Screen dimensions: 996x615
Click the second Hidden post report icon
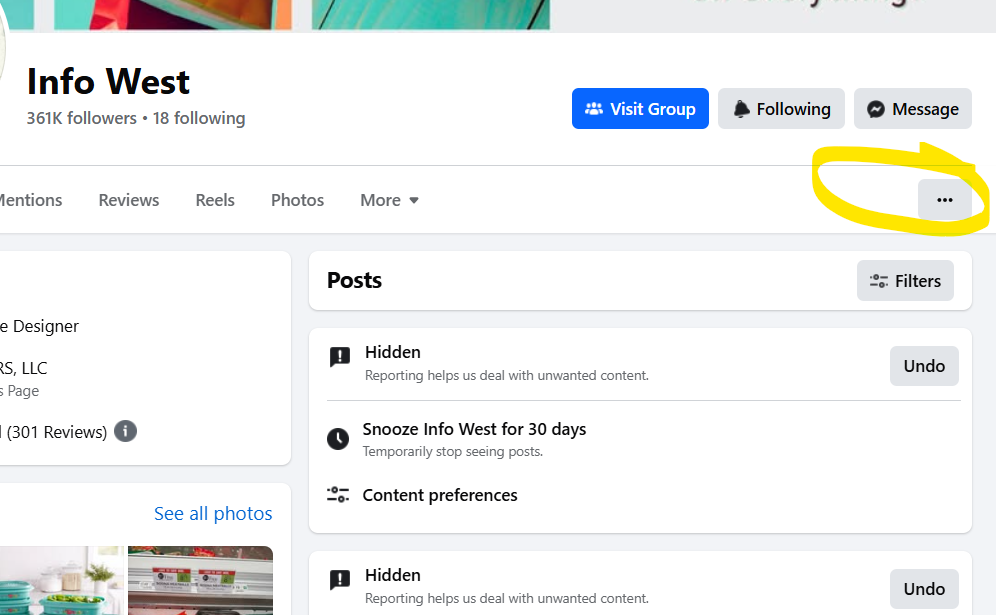tap(340, 581)
